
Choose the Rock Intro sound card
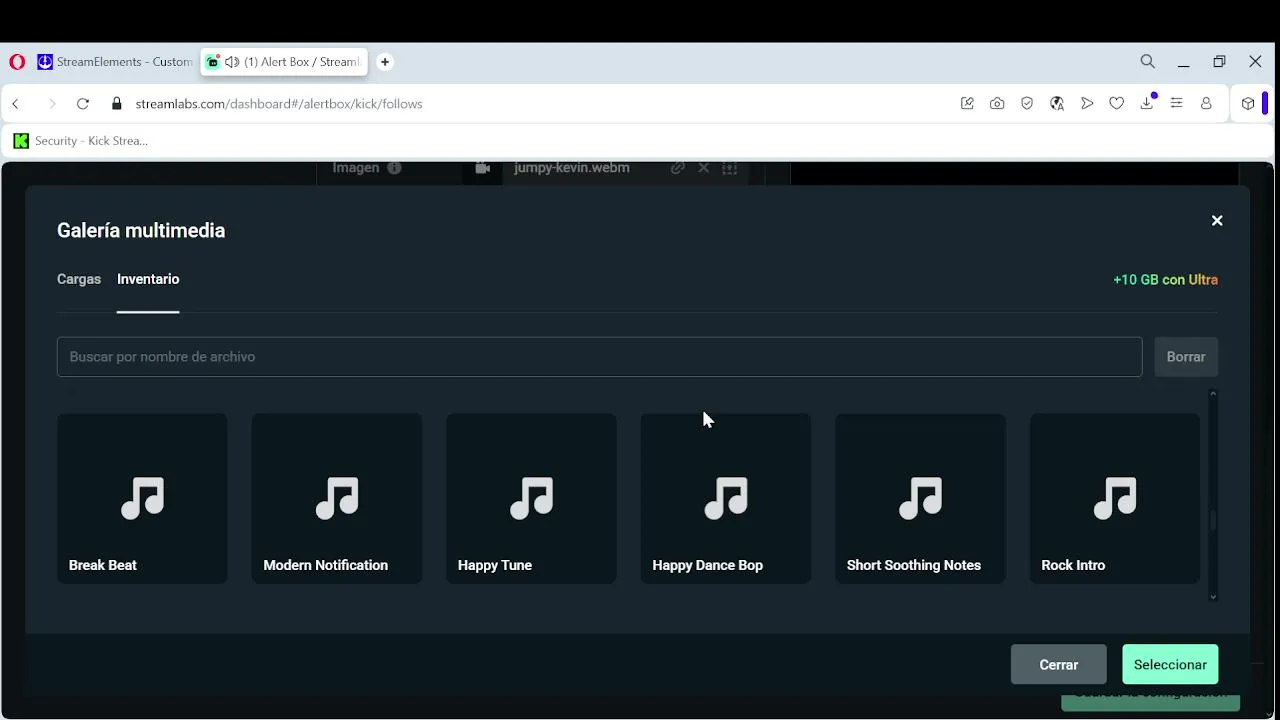pyautogui.click(x=1115, y=498)
